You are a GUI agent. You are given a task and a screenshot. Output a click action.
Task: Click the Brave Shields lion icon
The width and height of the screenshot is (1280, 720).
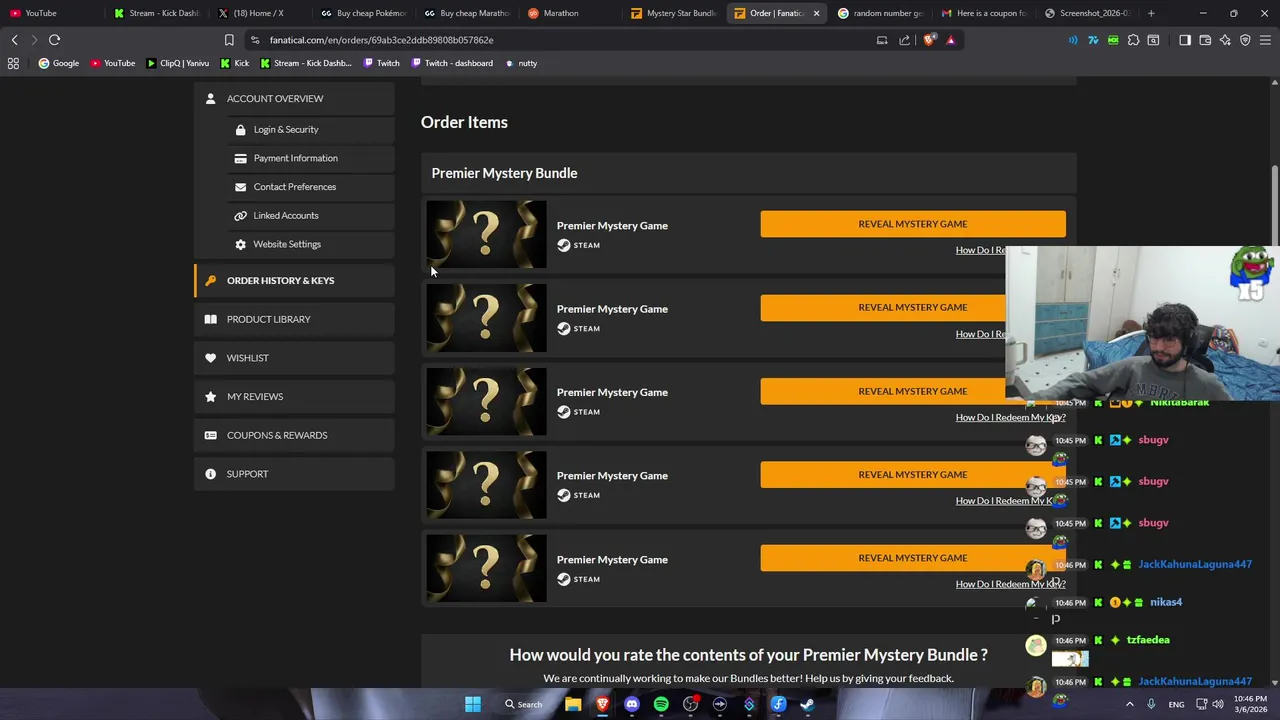click(x=930, y=40)
